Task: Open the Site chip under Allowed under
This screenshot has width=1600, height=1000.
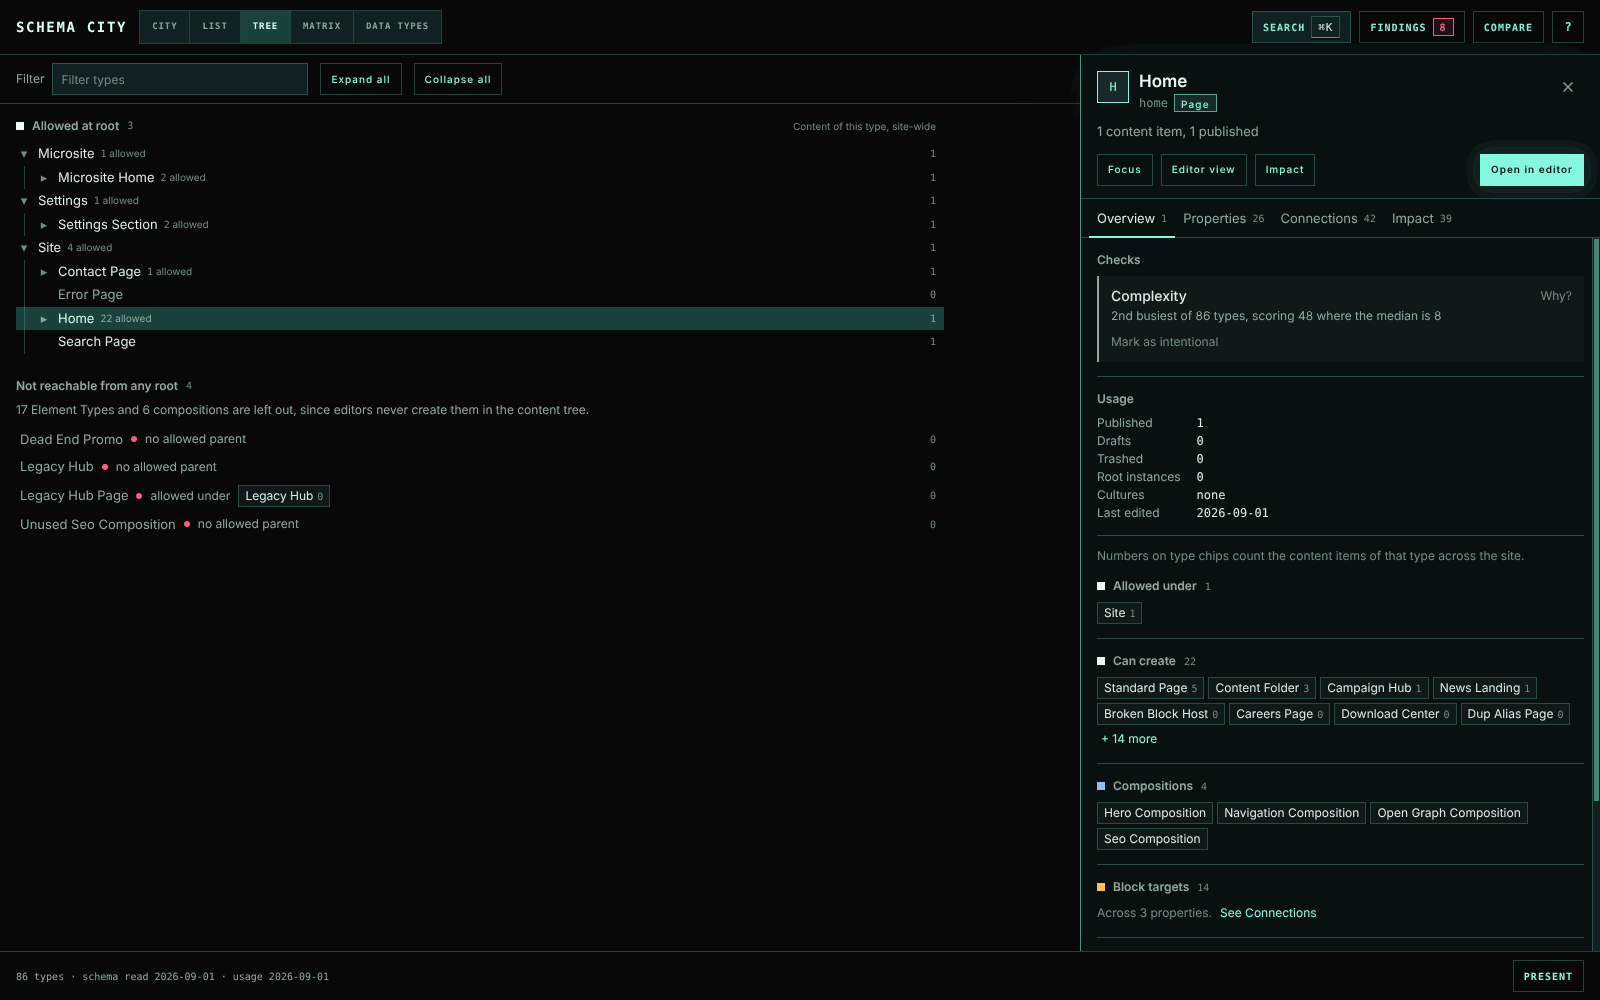Action: point(1119,613)
